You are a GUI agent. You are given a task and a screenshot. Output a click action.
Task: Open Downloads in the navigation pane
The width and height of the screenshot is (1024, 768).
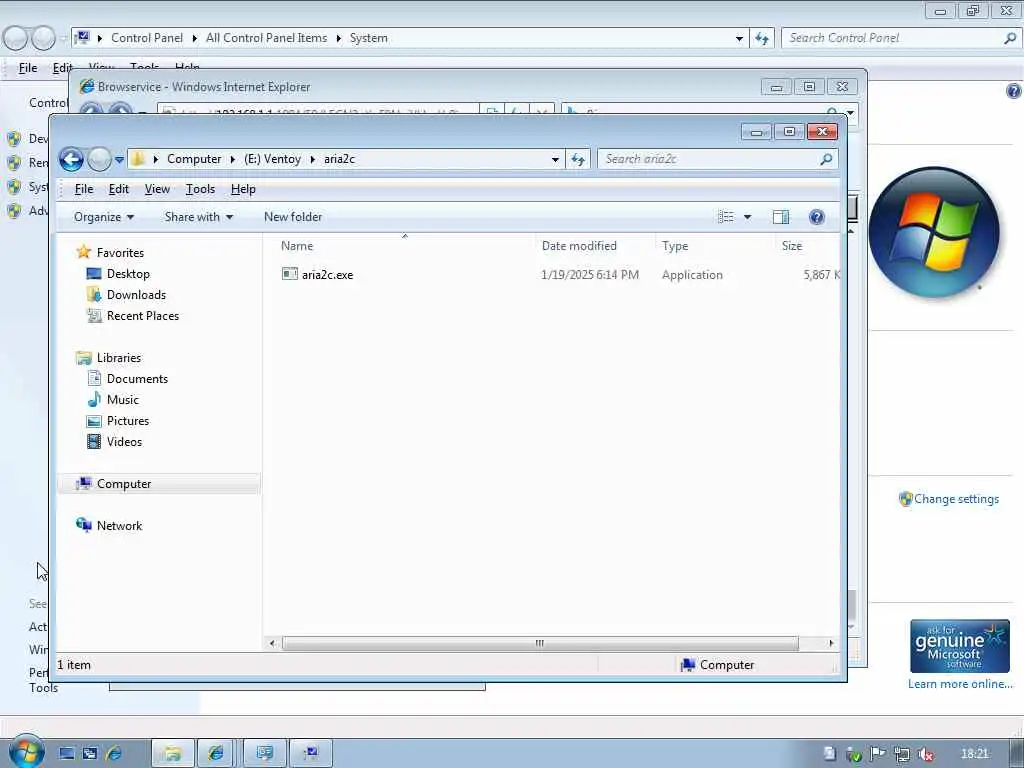coord(136,295)
